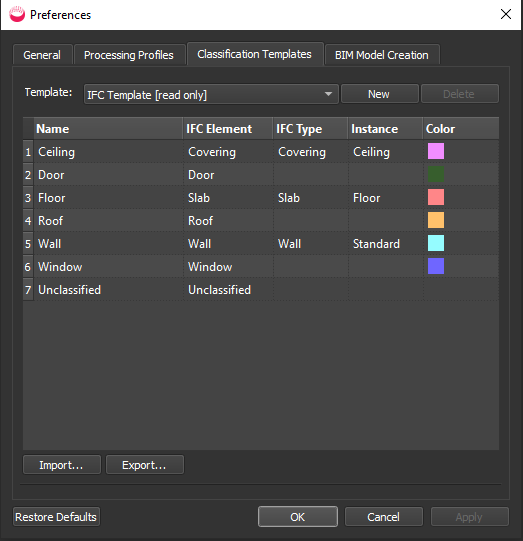The height and width of the screenshot is (541, 523).
Task: Open the Processing Profiles tab
Action: tap(129, 55)
